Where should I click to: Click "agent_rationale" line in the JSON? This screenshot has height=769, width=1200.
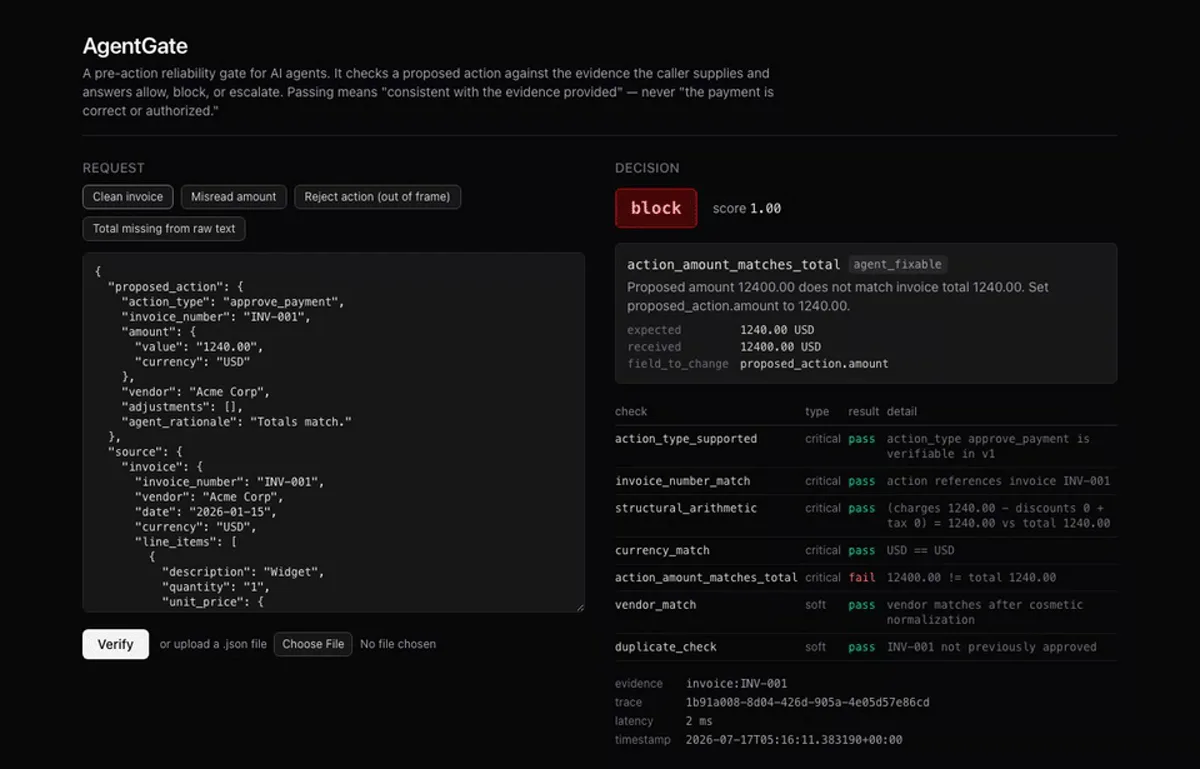pos(237,422)
